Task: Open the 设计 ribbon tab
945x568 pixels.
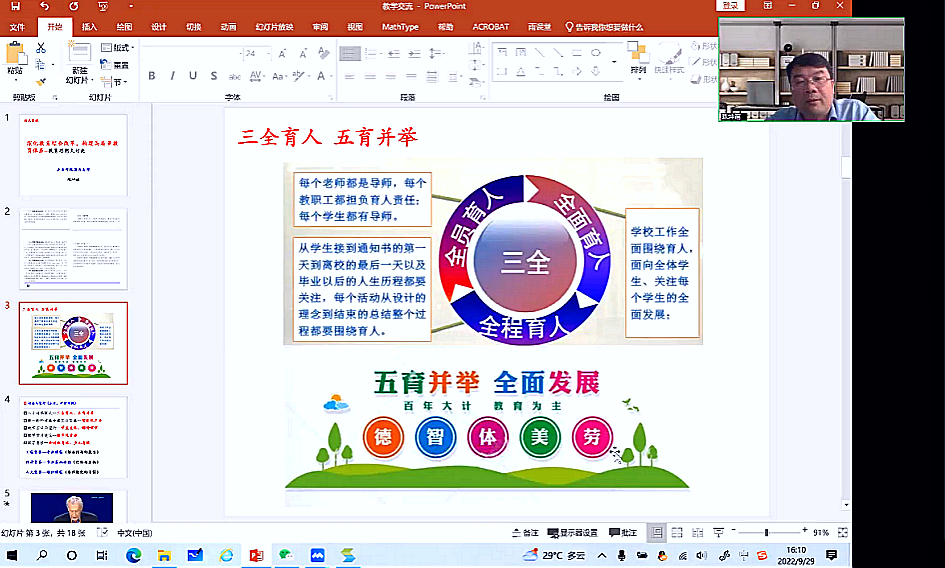Action: [159, 27]
